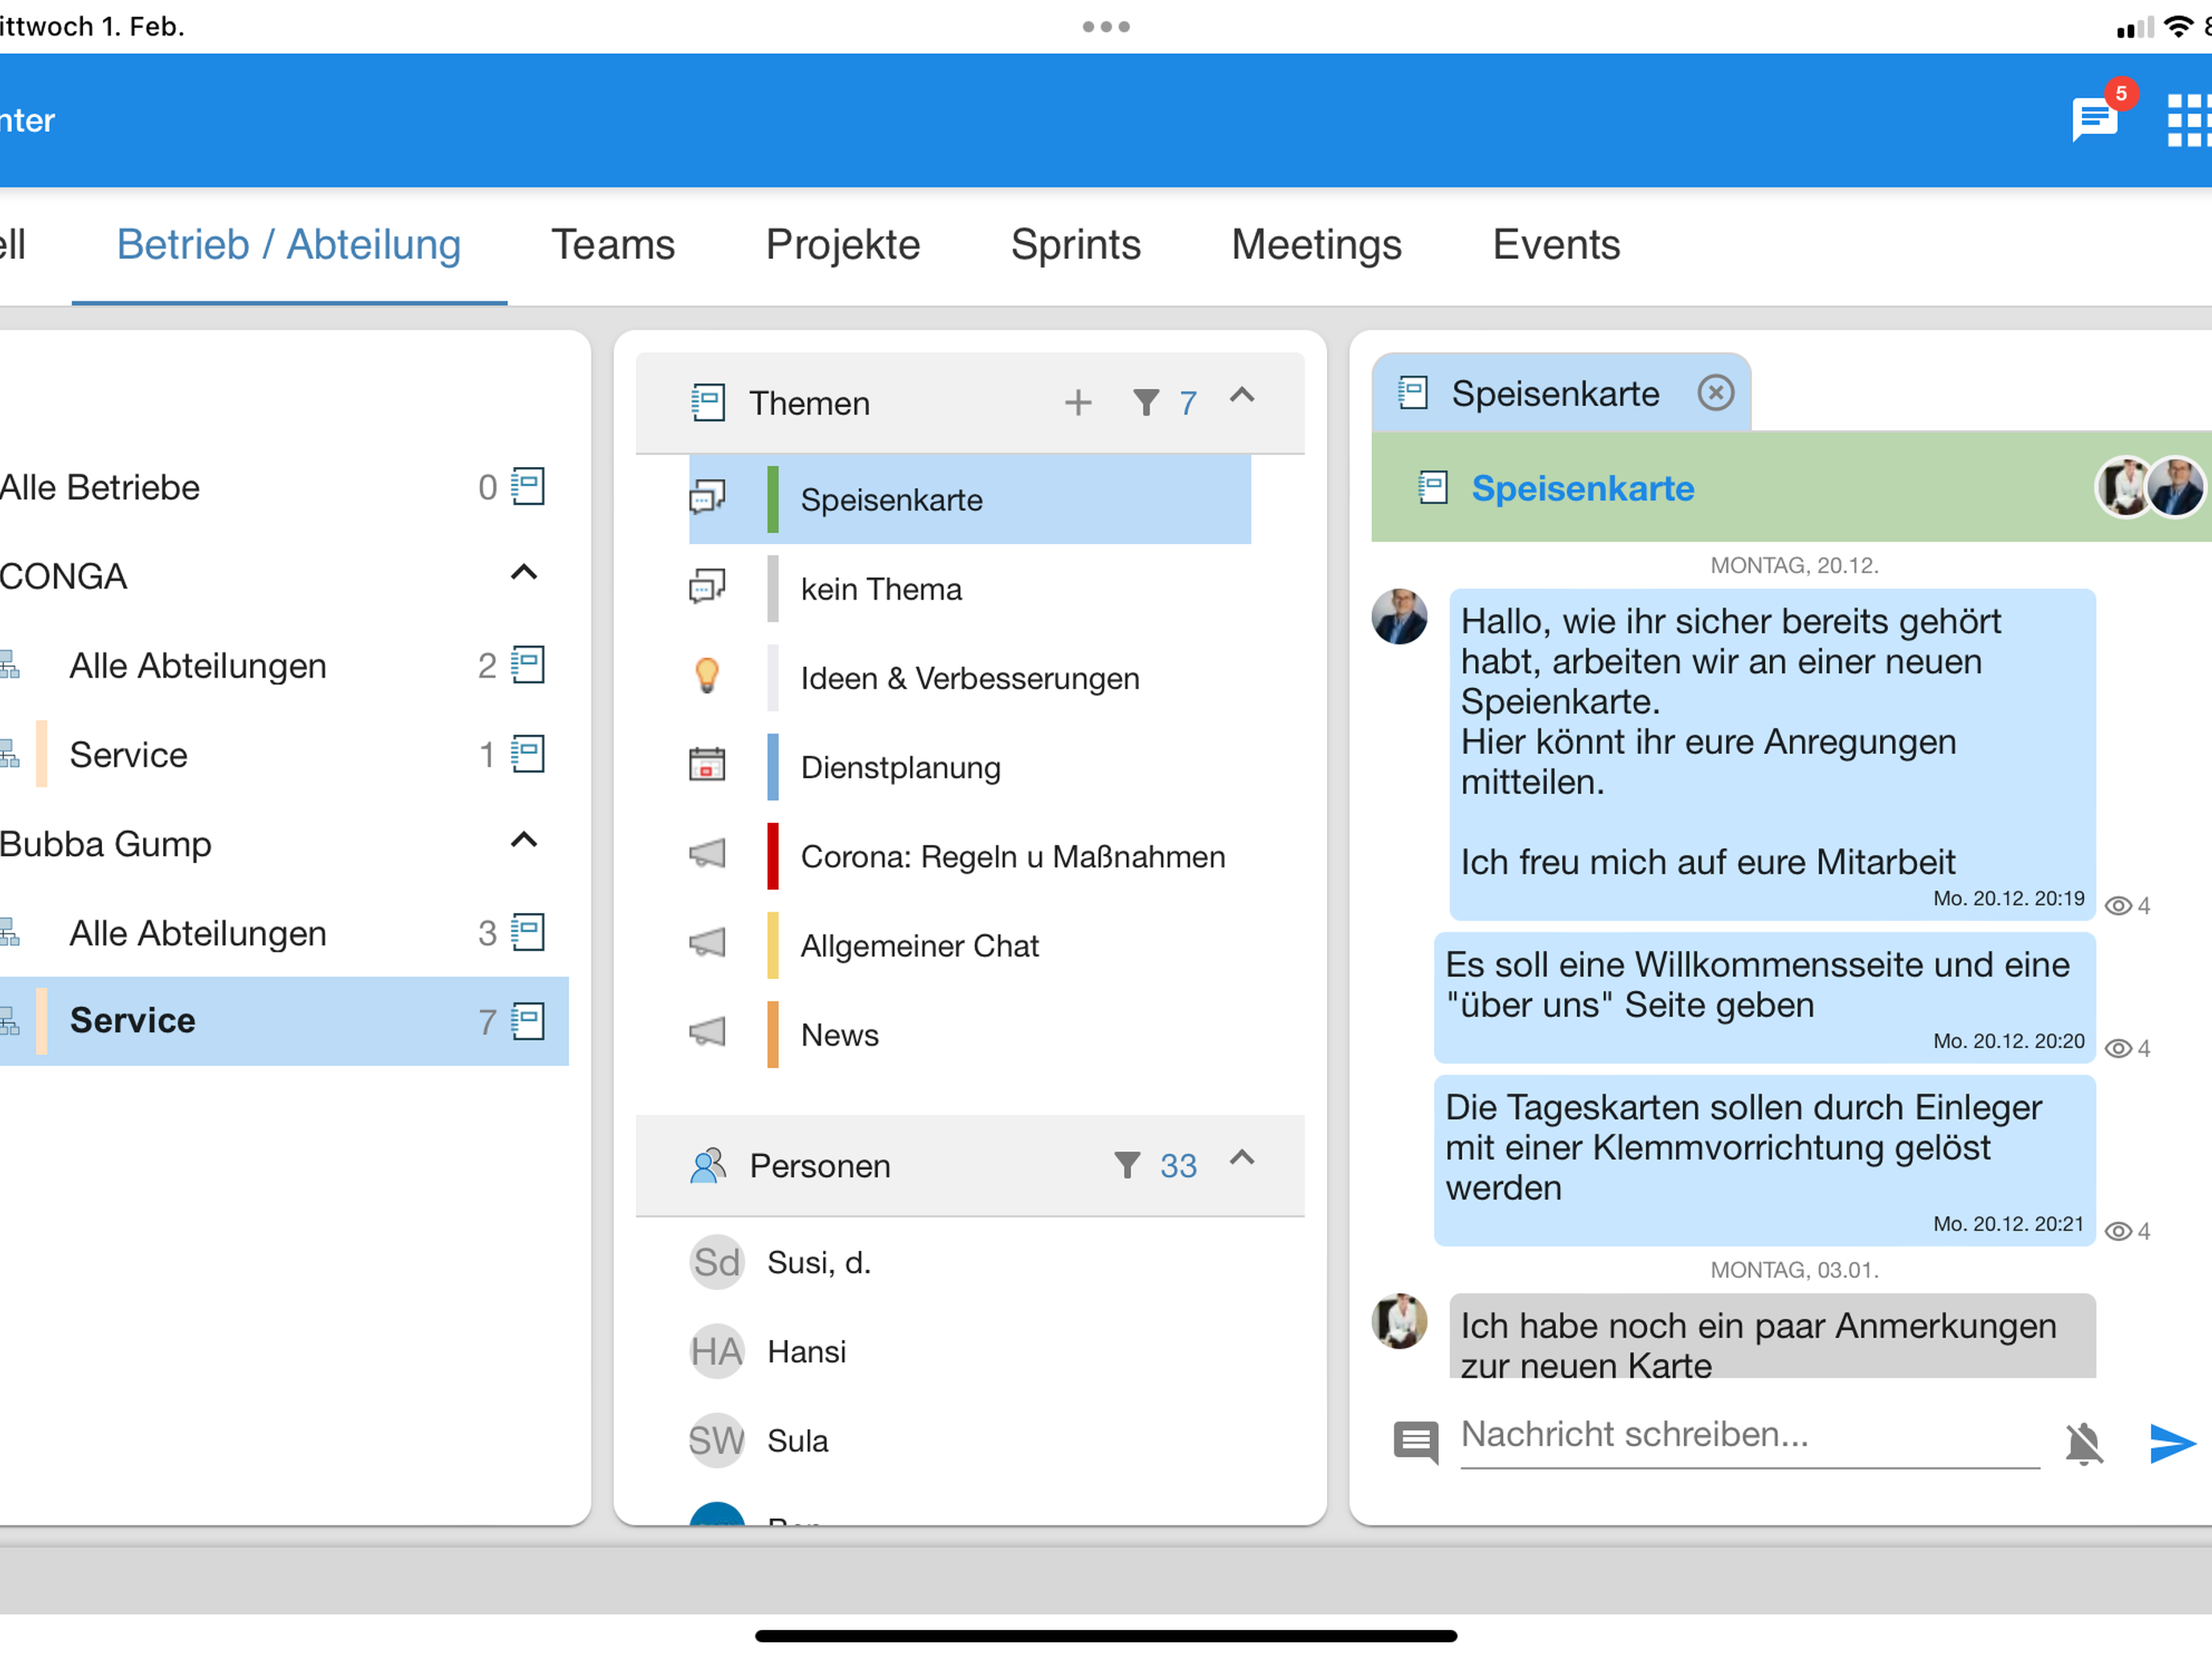Image resolution: width=2212 pixels, height=1659 pixels.
Task: Click the Personen filter funnel icon
Action: coord(1127,1166)
